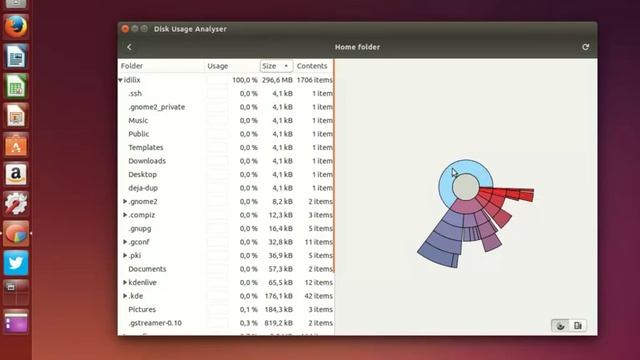Sort by the Contents column header
Viewport: 640px width, 360px height.
(313, 66)
